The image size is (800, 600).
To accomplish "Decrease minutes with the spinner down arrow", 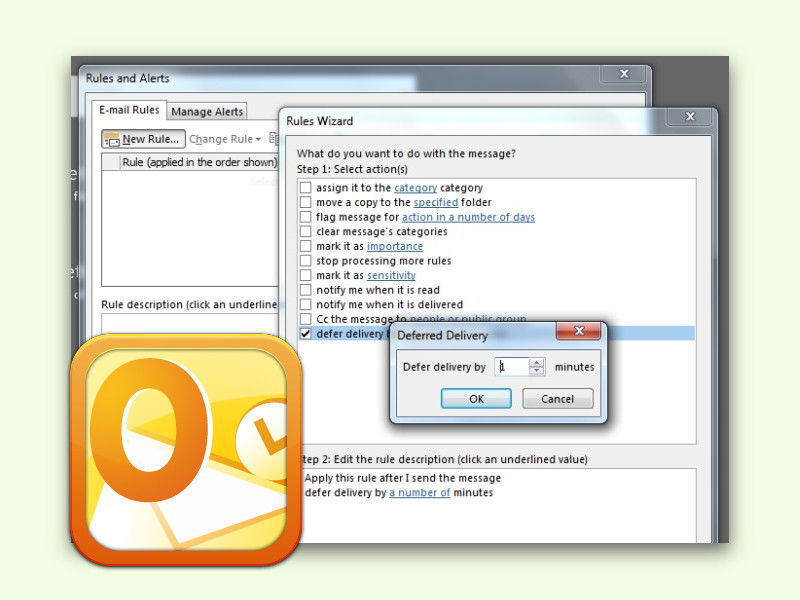I will pyautogui.click(x=536, y=371).
